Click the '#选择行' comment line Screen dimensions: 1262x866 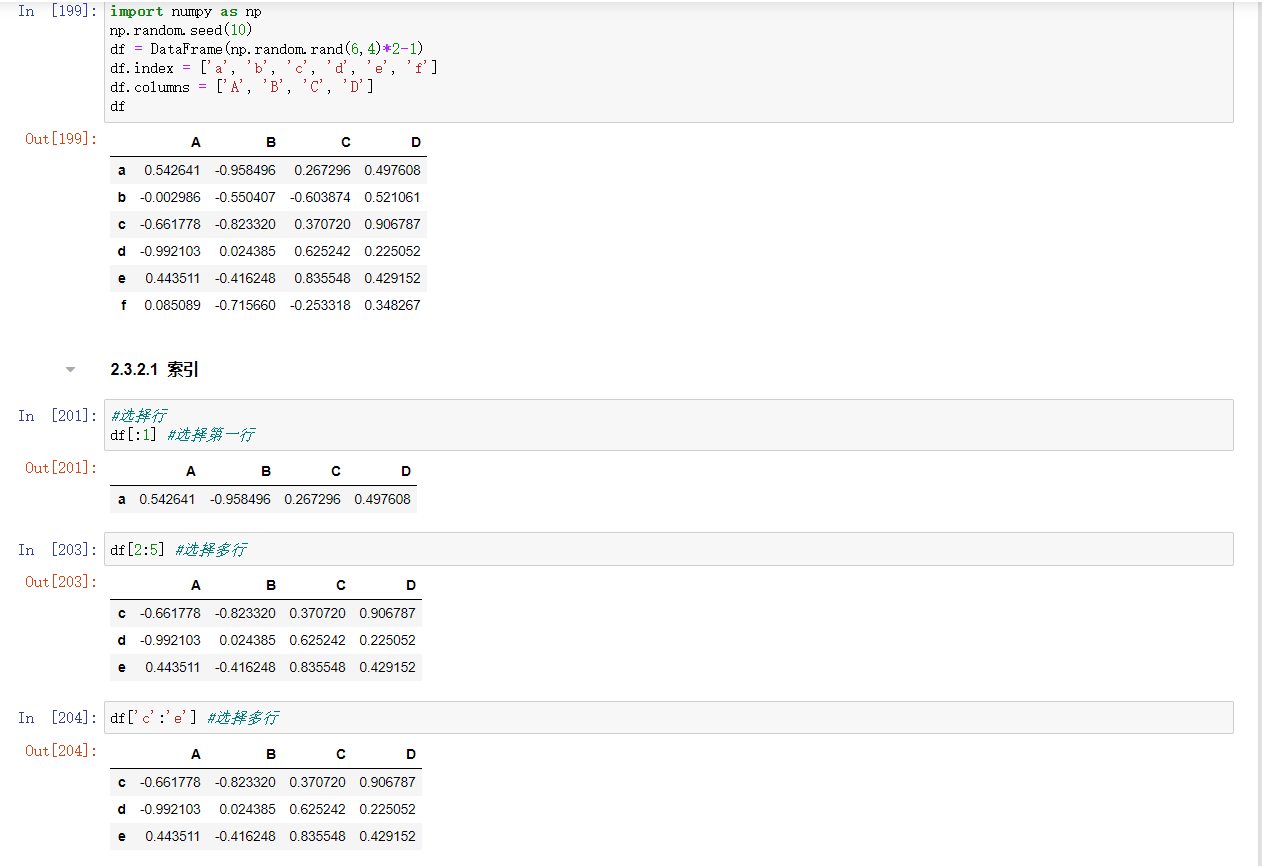tap(138, 416)
